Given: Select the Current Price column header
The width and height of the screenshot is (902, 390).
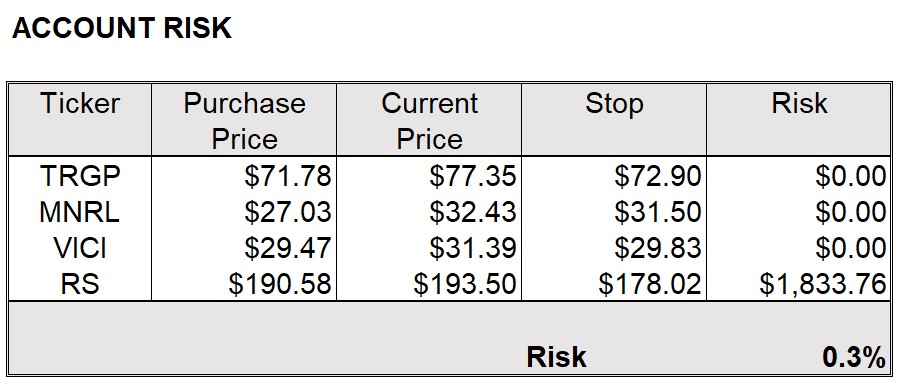Looking at the screenshot, I should [x=429, y=121].
